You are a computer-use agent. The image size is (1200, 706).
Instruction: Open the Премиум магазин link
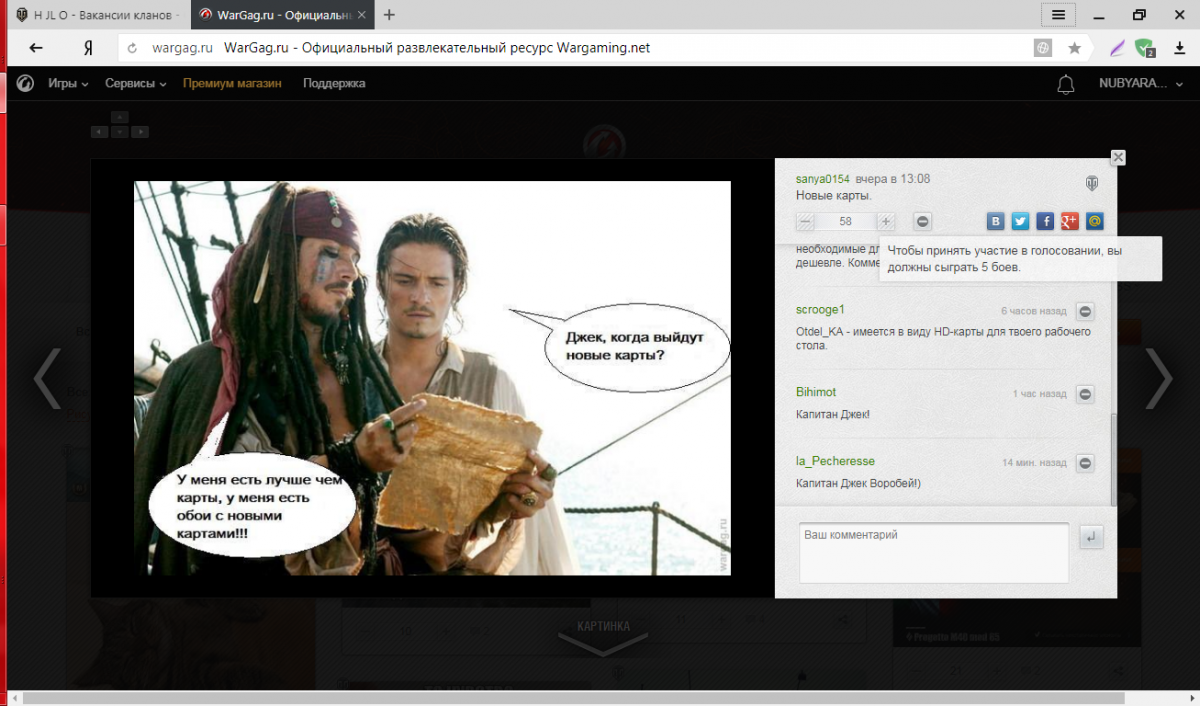[x=232, y=84]
